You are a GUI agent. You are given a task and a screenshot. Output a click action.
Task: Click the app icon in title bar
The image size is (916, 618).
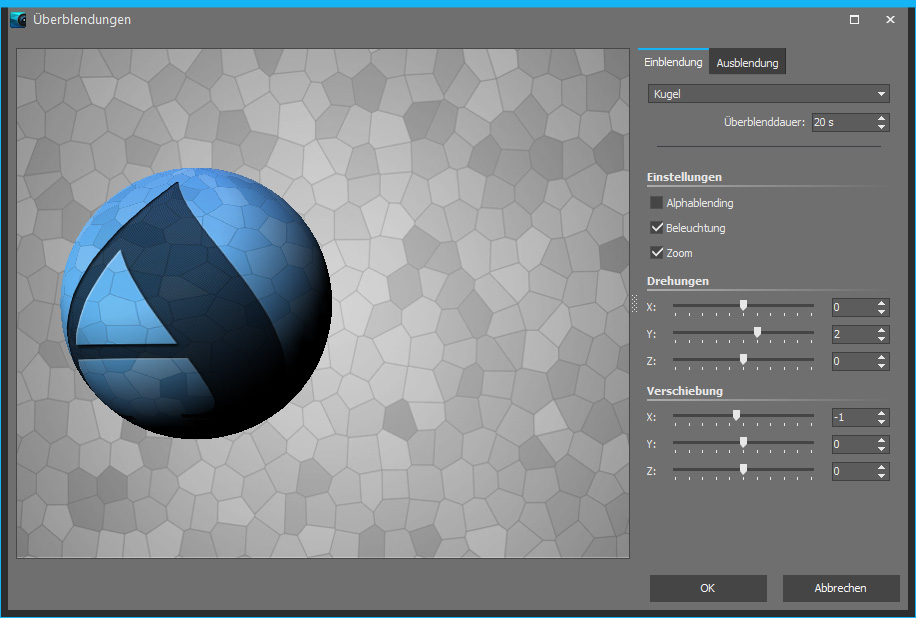coord(18,19)
